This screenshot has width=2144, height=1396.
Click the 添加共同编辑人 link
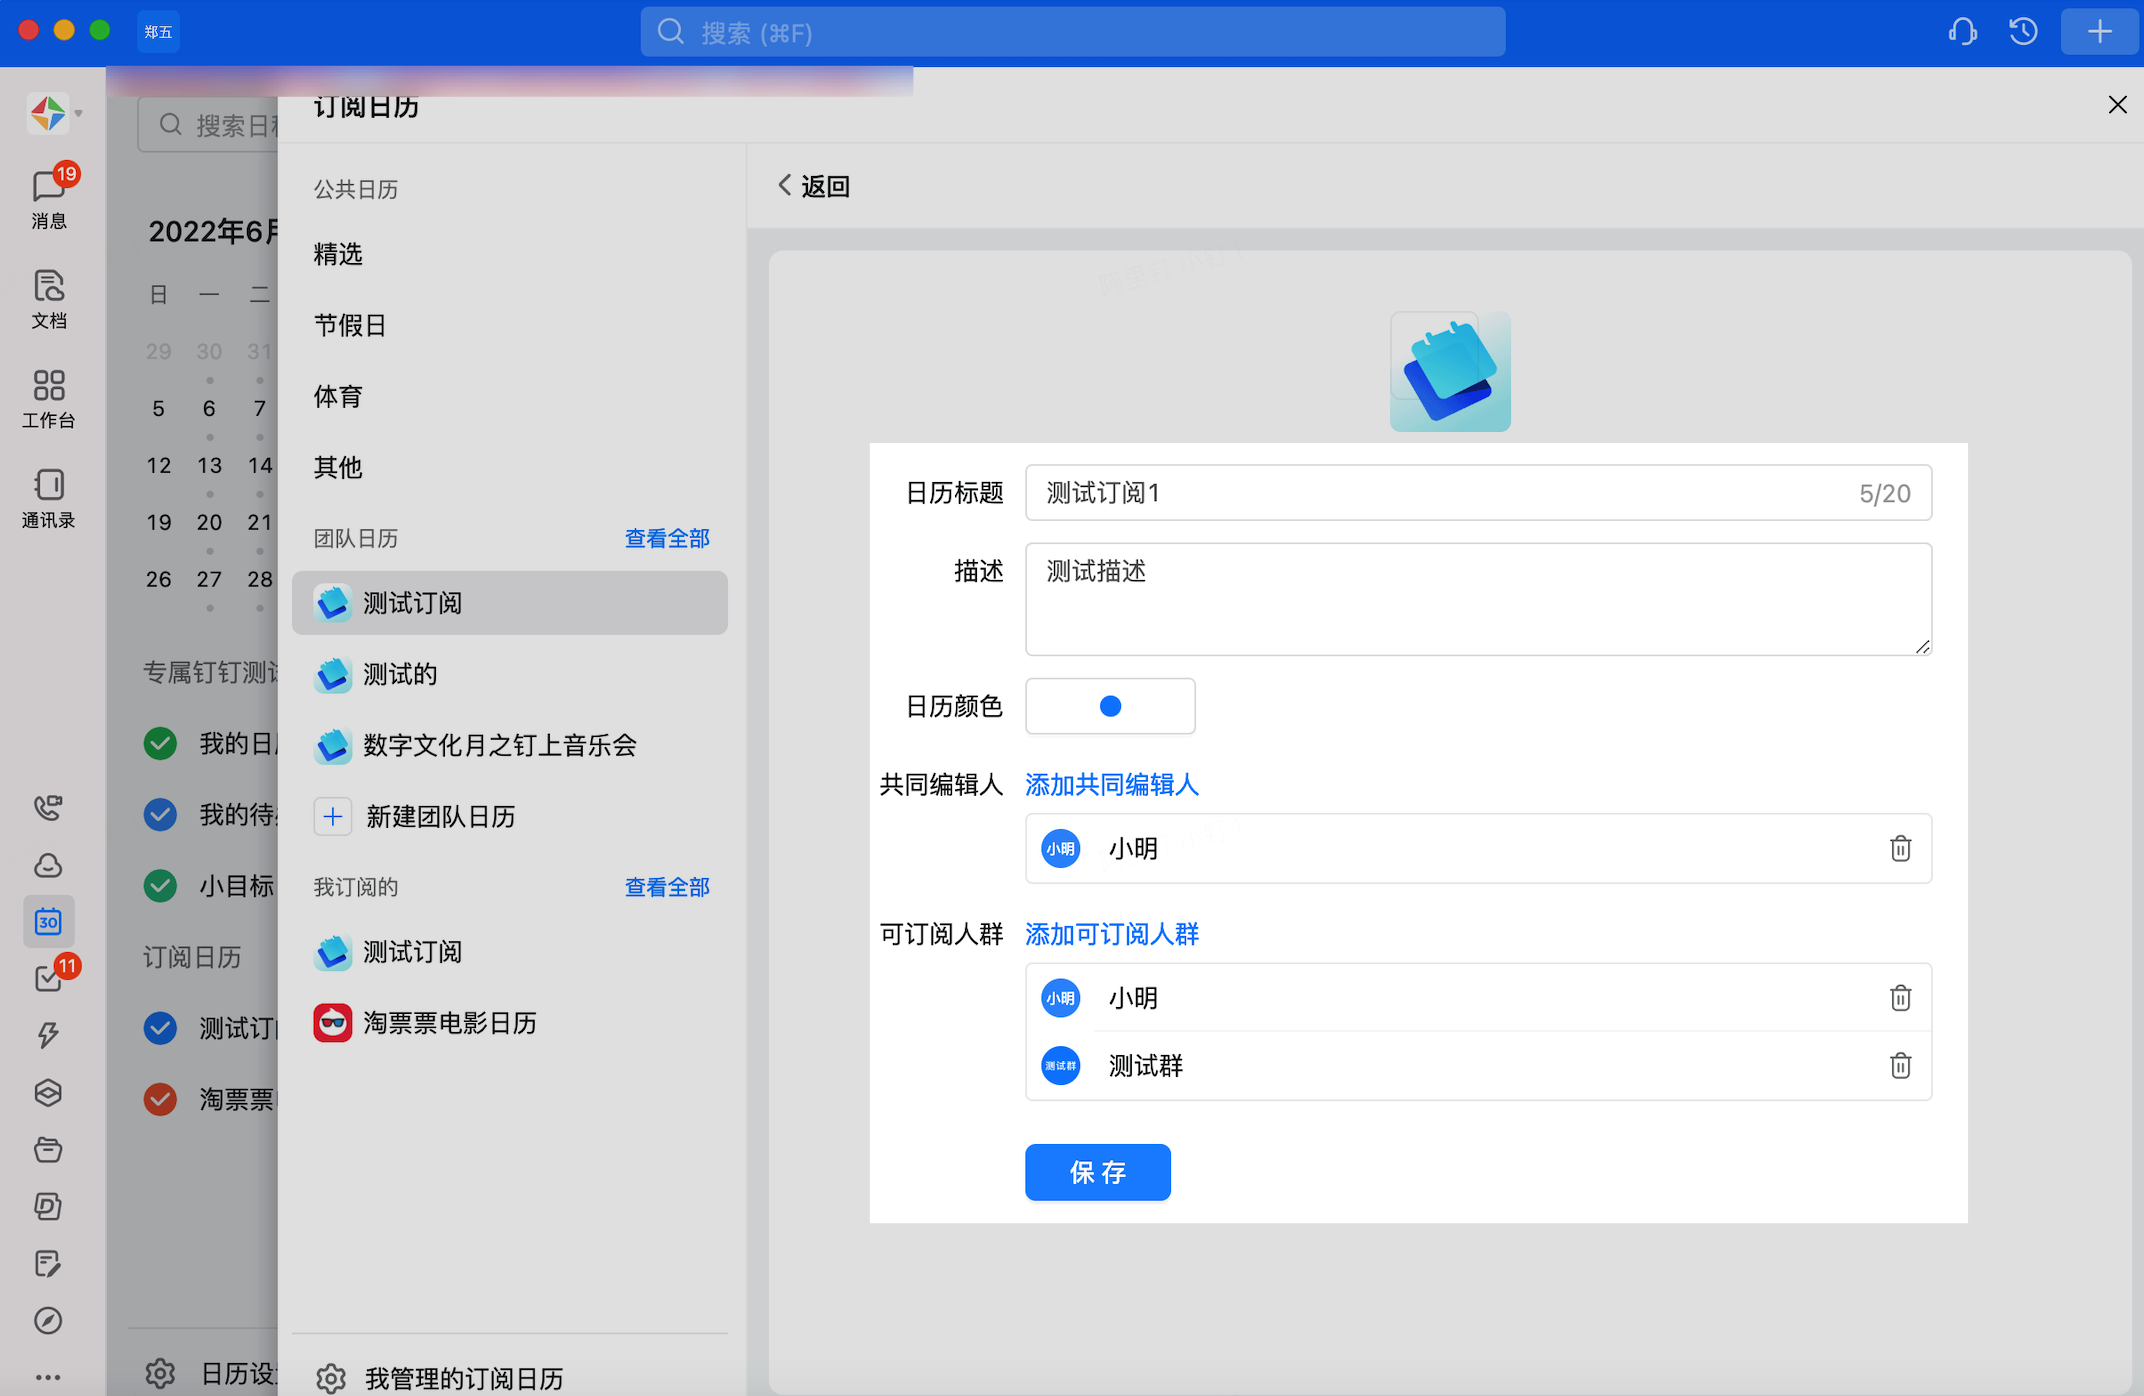tap(1111, 784)
